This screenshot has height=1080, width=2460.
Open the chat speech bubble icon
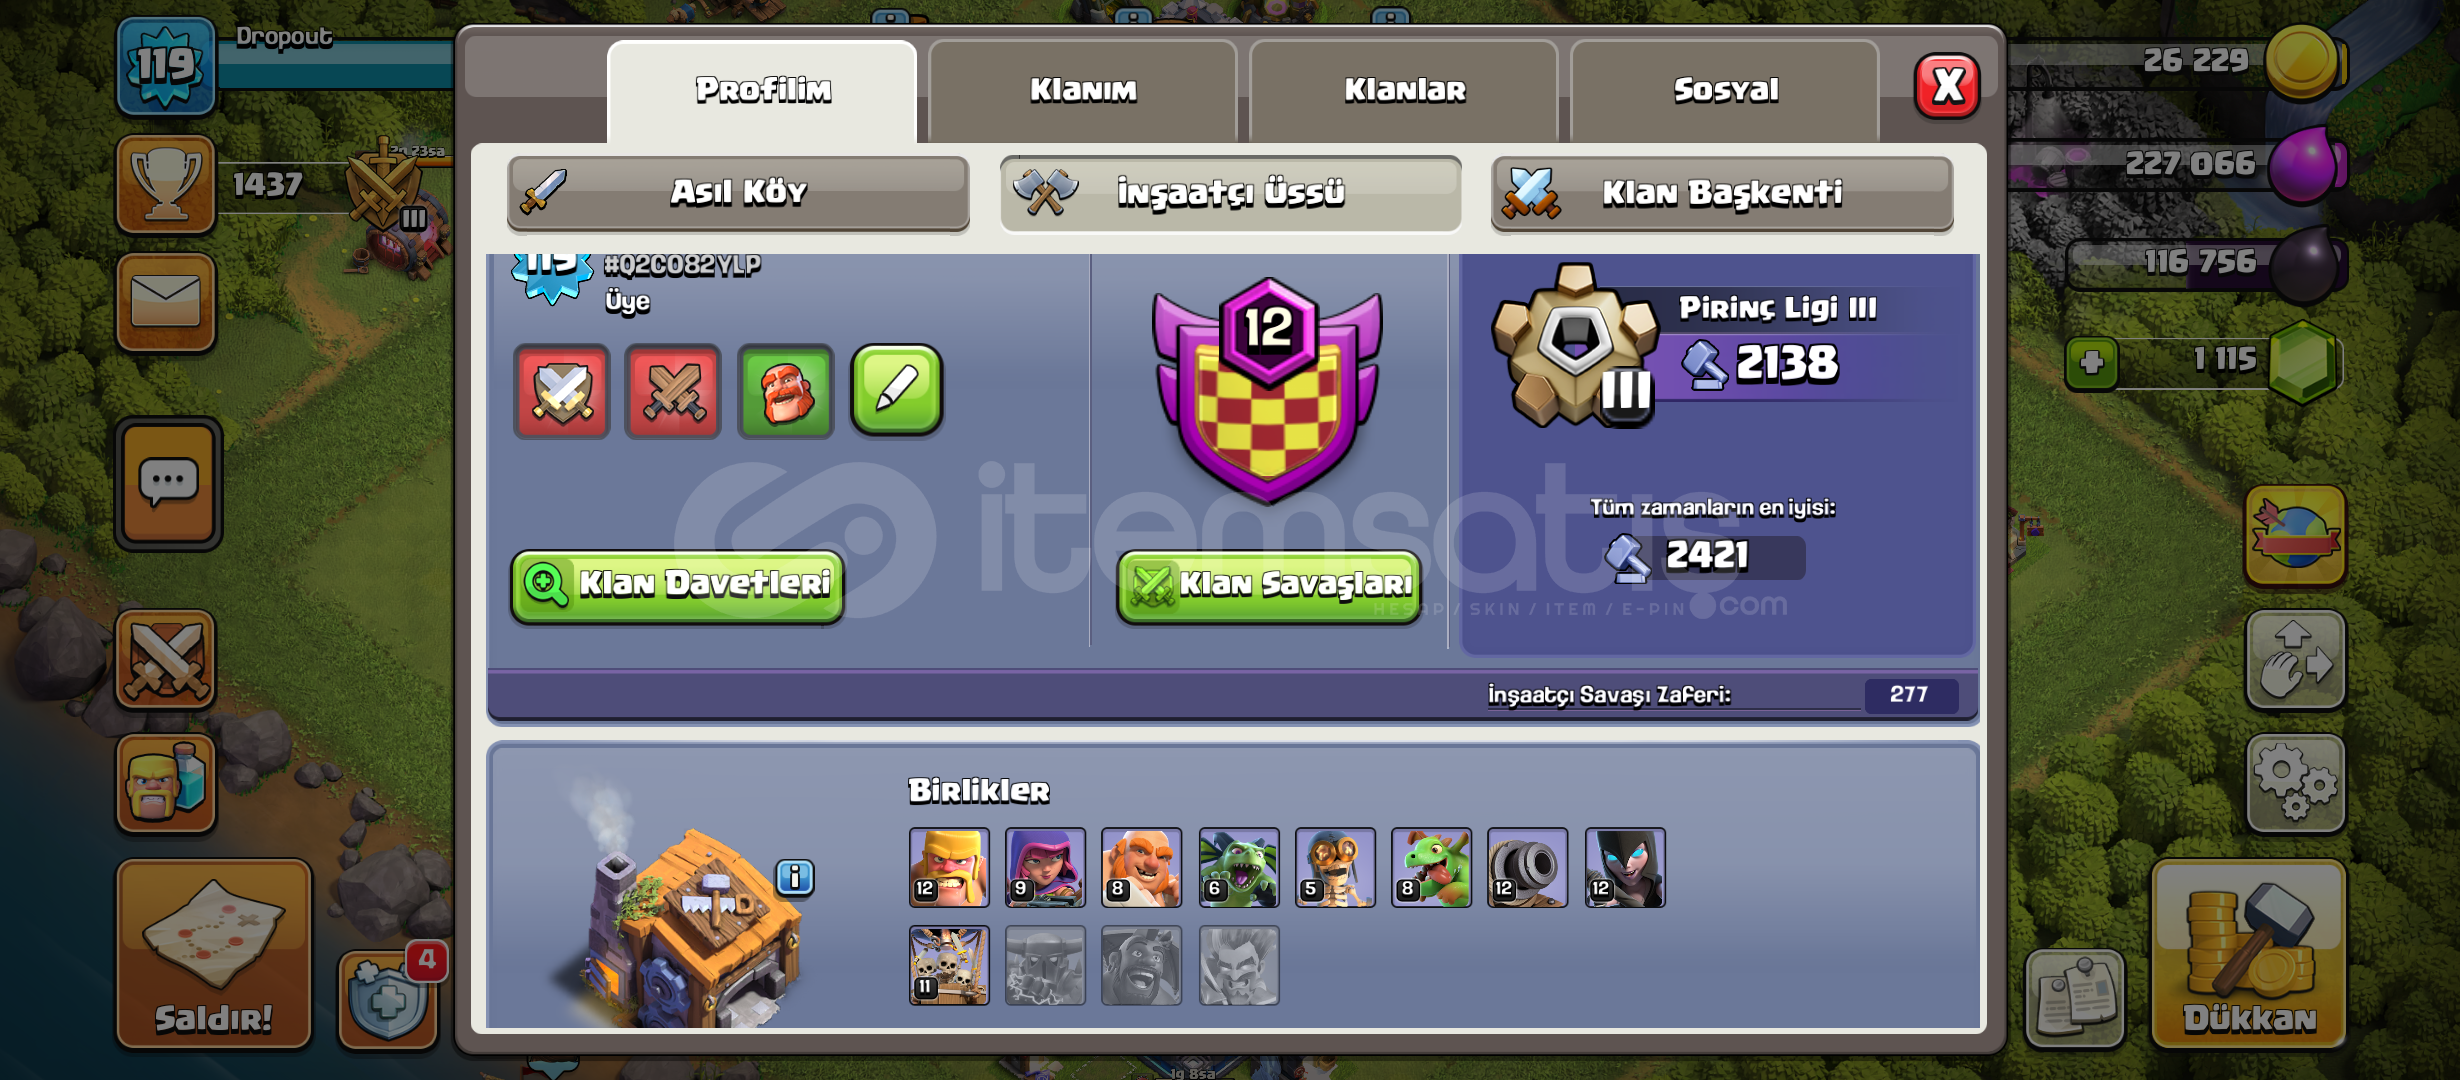coord(168,484)
